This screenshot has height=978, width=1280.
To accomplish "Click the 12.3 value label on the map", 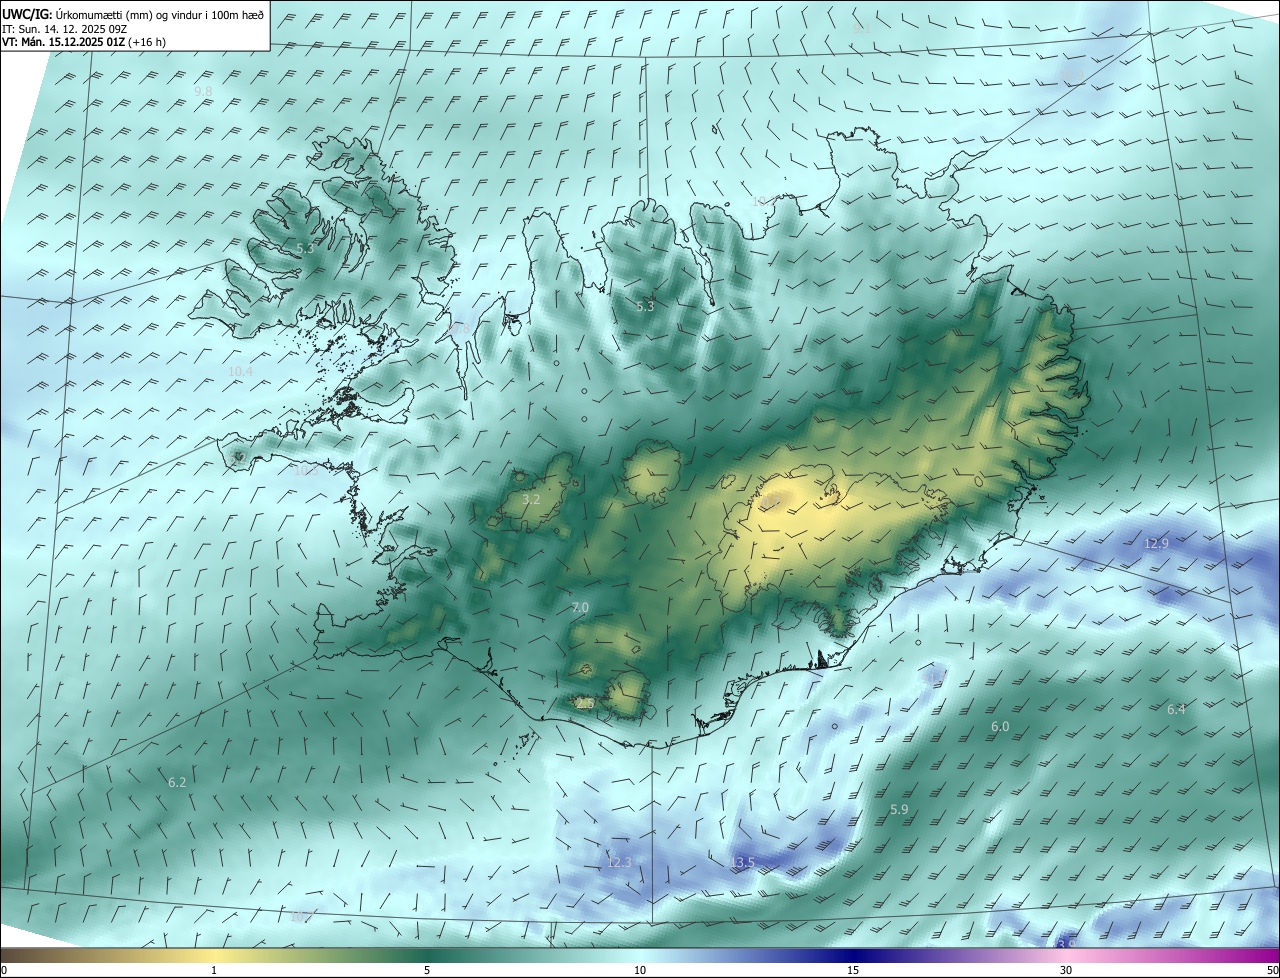I will tap(619, 861).
